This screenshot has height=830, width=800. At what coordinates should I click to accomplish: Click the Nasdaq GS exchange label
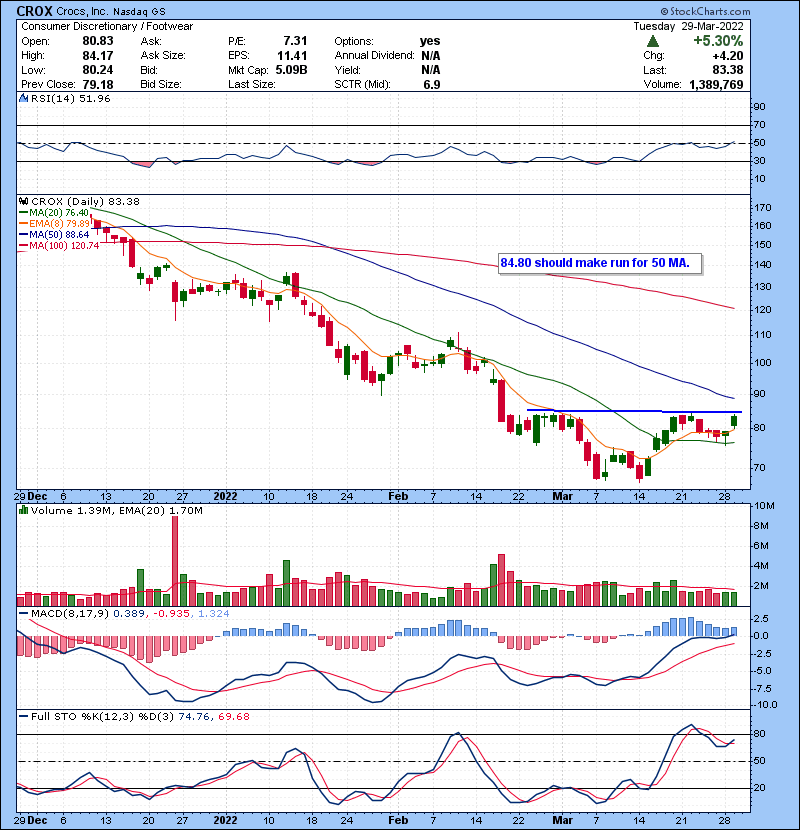pos(139,12)
